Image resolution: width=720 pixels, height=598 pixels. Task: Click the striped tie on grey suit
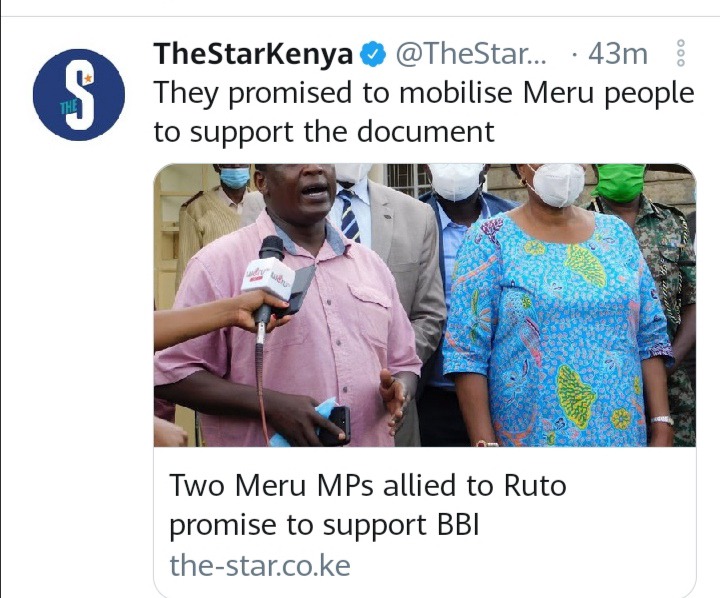point(349,216)
